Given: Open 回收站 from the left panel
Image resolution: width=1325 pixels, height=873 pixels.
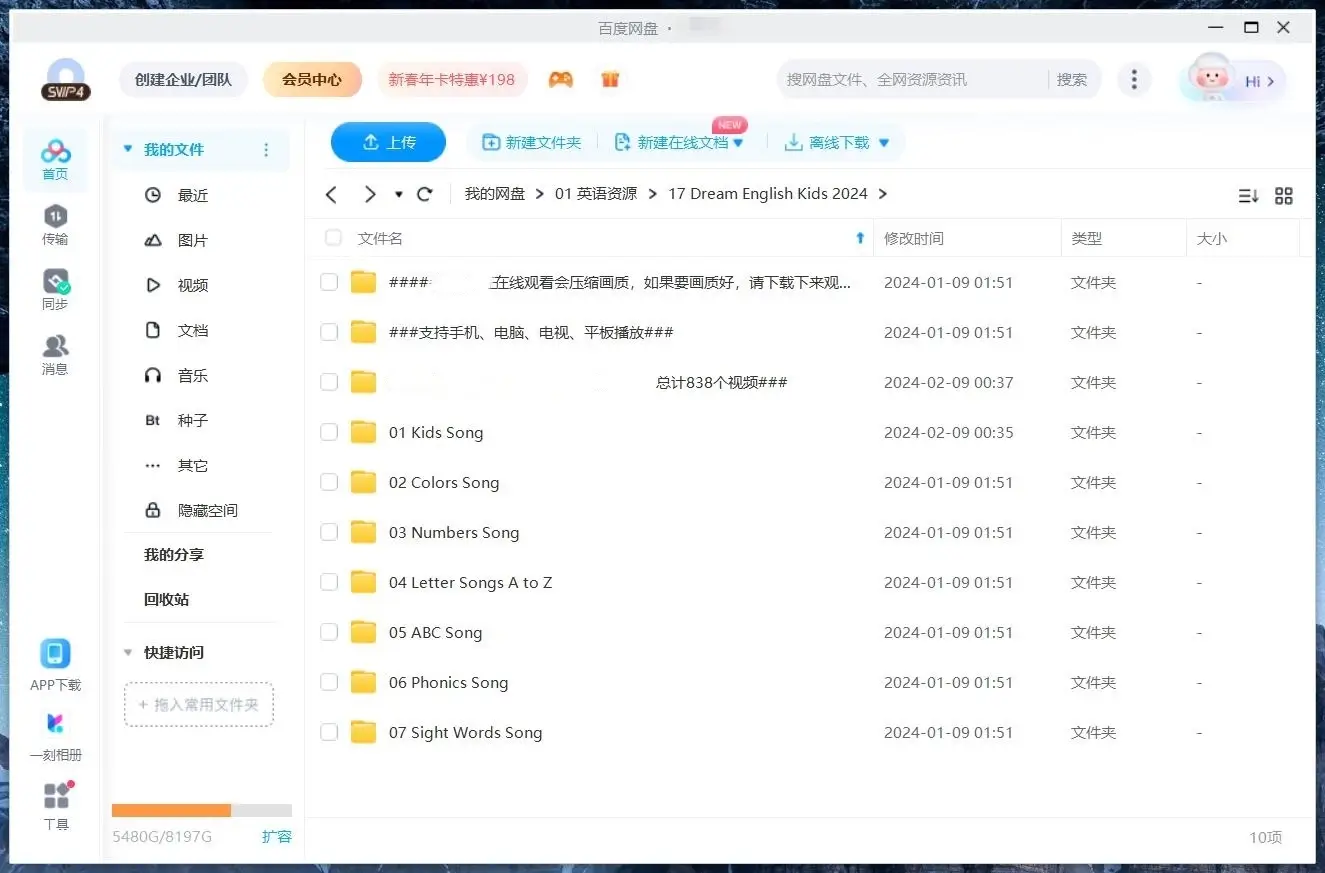Looking at the screenshot, I should point(166,600).
